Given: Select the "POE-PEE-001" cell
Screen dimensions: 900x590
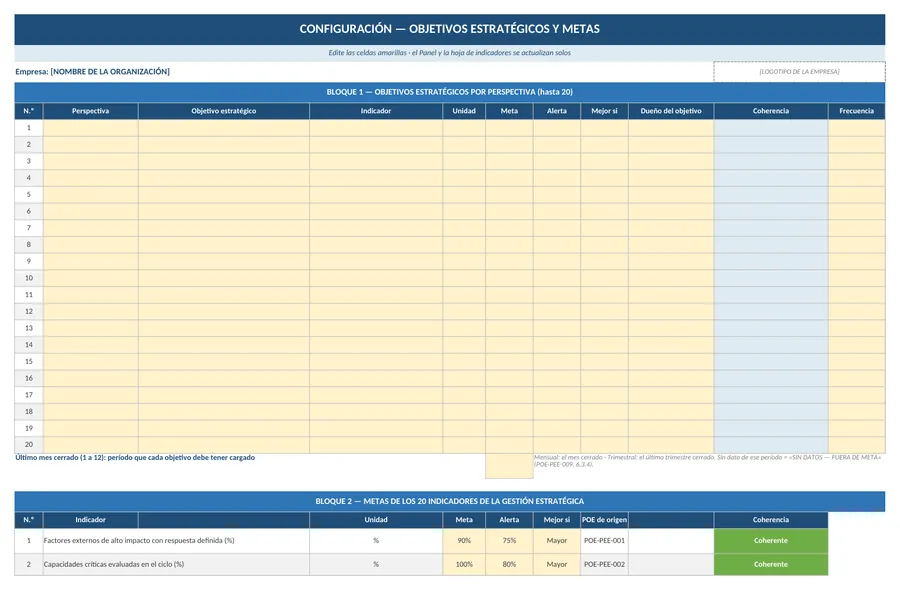Looking at the screenshot, I should (x=604, y=541).
